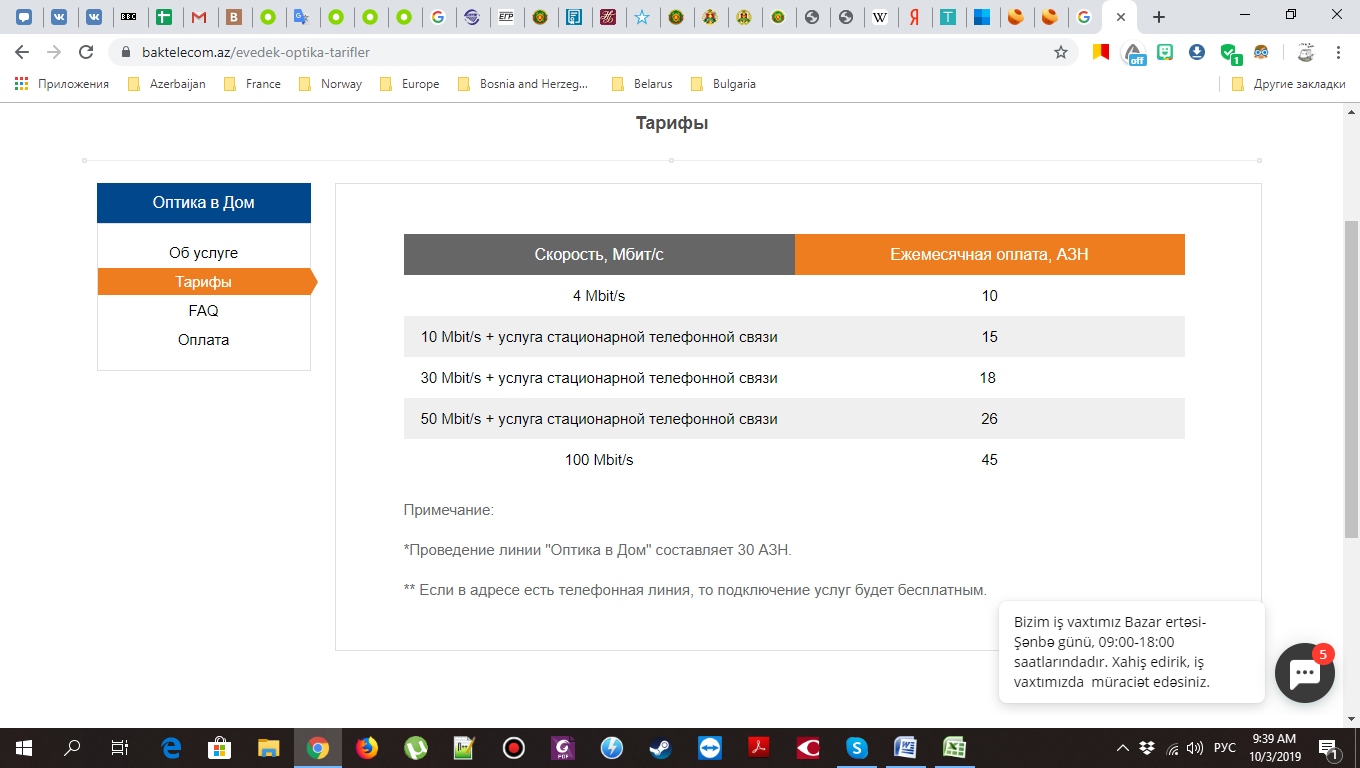1360x768 pixels.
Task: Open Adobe Acrobat Reader from the taskbar
Action: [x=759, y=748]
